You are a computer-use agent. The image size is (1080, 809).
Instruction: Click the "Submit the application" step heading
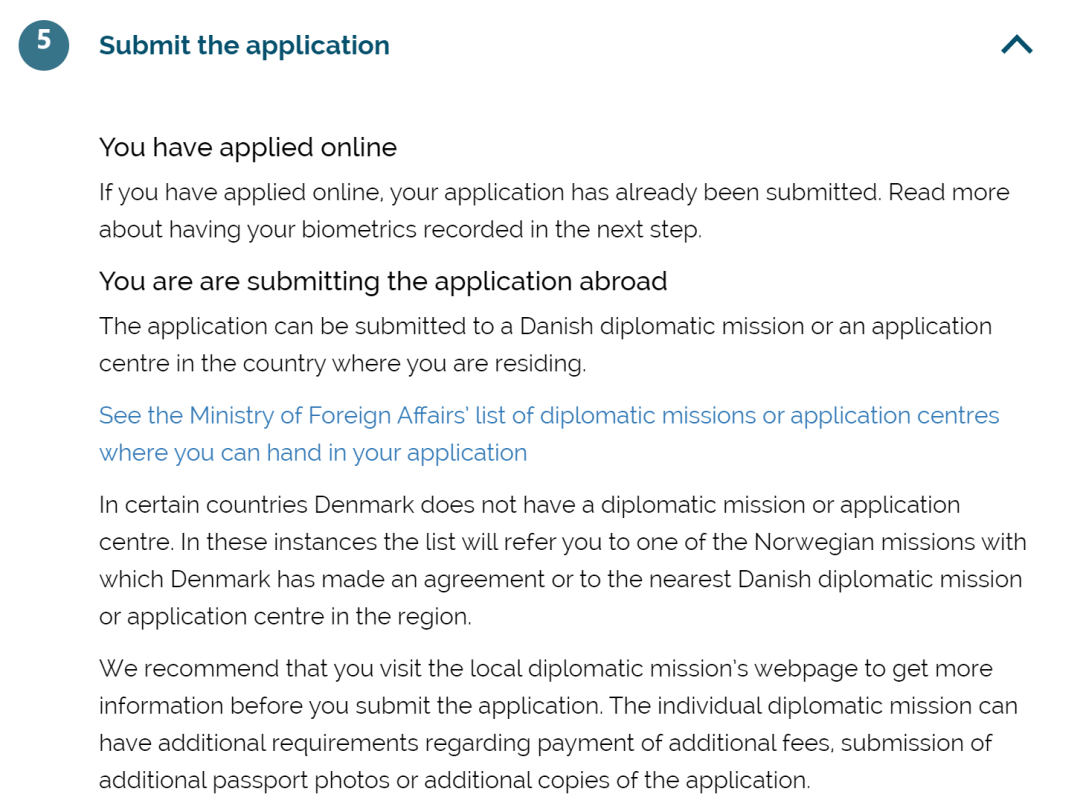pos(244,46)
